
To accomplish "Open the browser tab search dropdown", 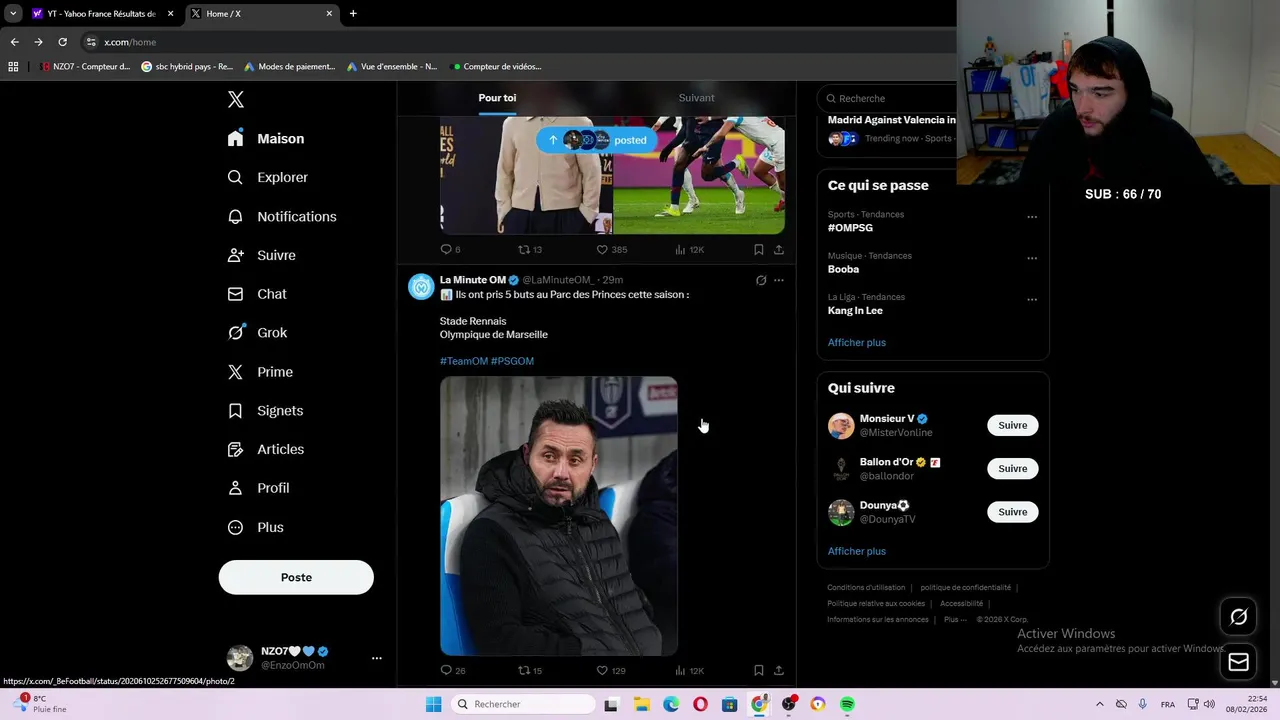I will 13,14.
